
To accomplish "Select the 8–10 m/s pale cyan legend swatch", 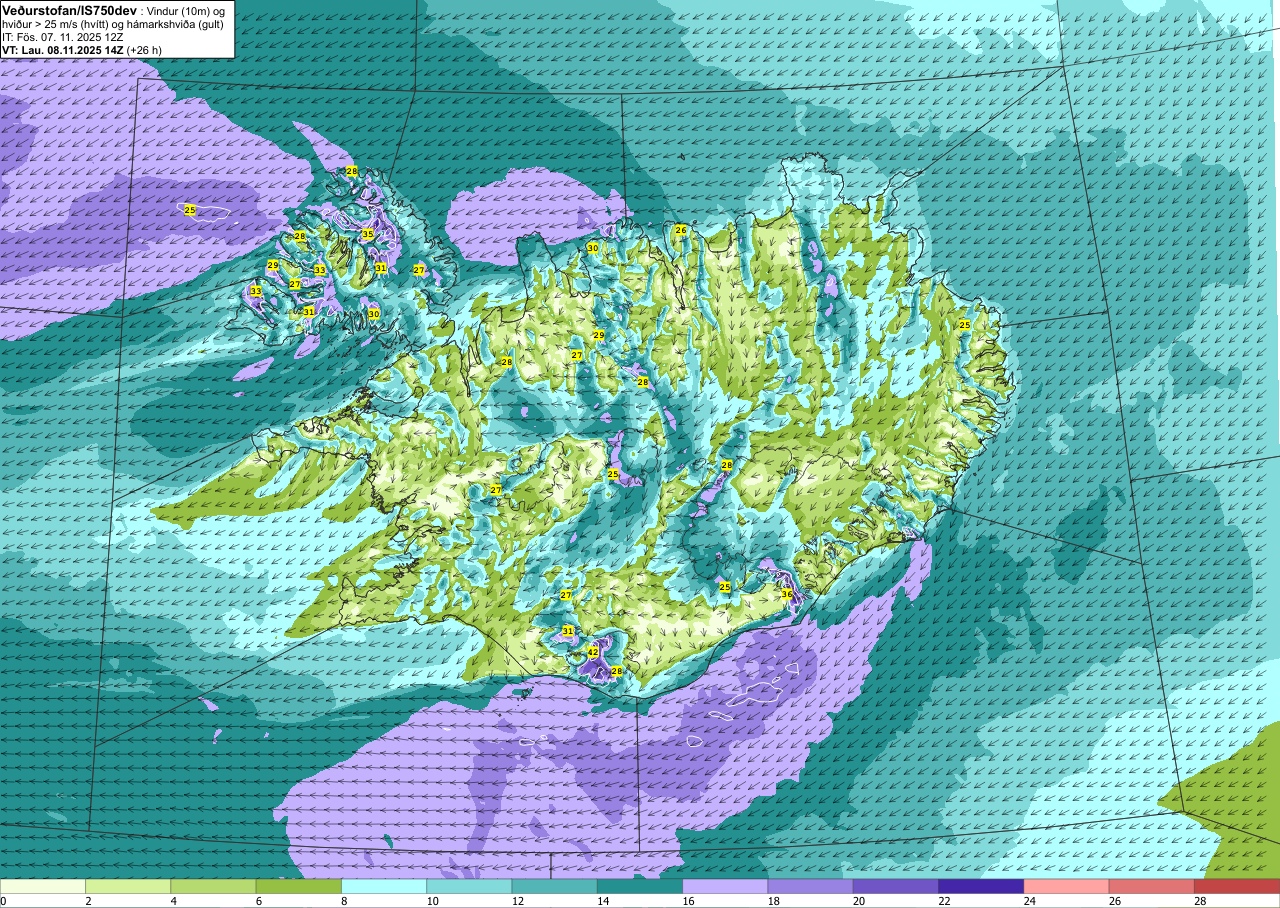I will click(384, 886).
